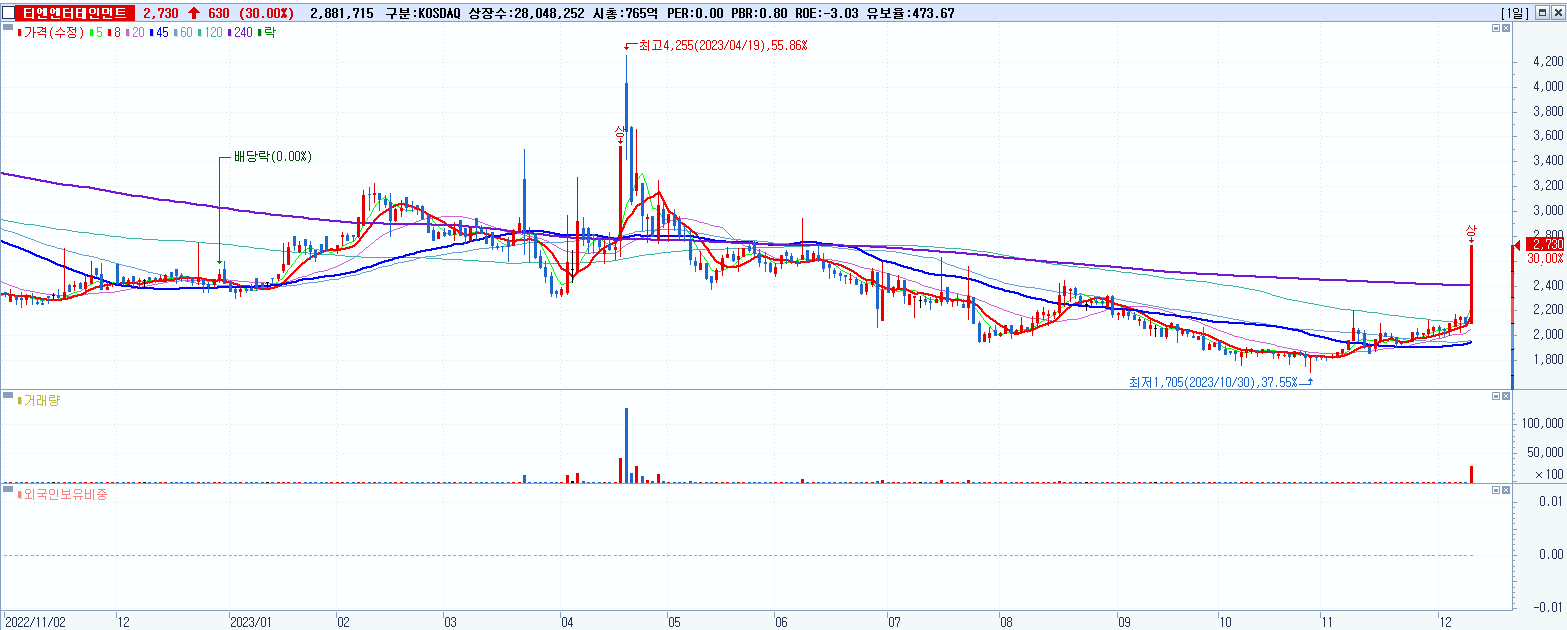This screenshot has width=1567, height=630.
Task: Click the (30.00%) change rate in header
Action: (267, 13)
